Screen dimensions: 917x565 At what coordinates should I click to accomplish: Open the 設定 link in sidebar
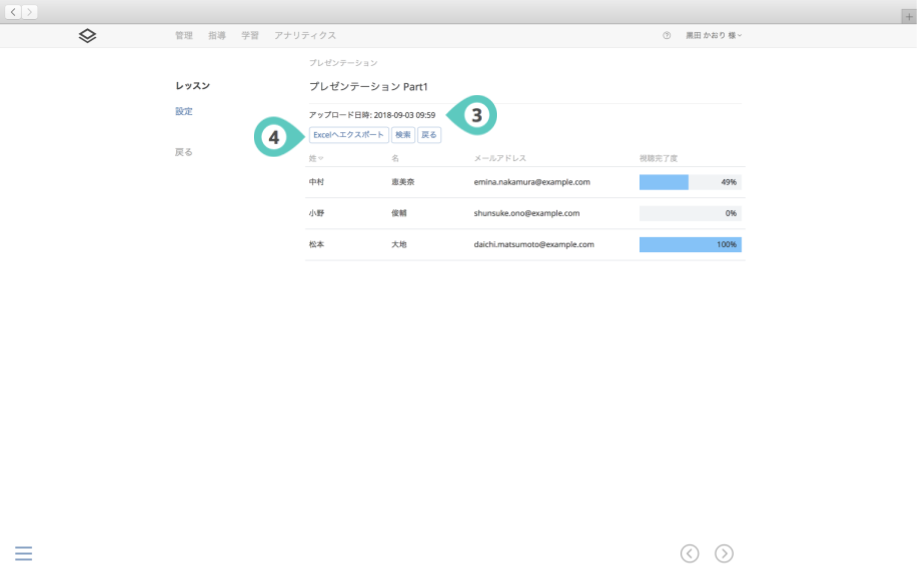[x=183, y=111]
